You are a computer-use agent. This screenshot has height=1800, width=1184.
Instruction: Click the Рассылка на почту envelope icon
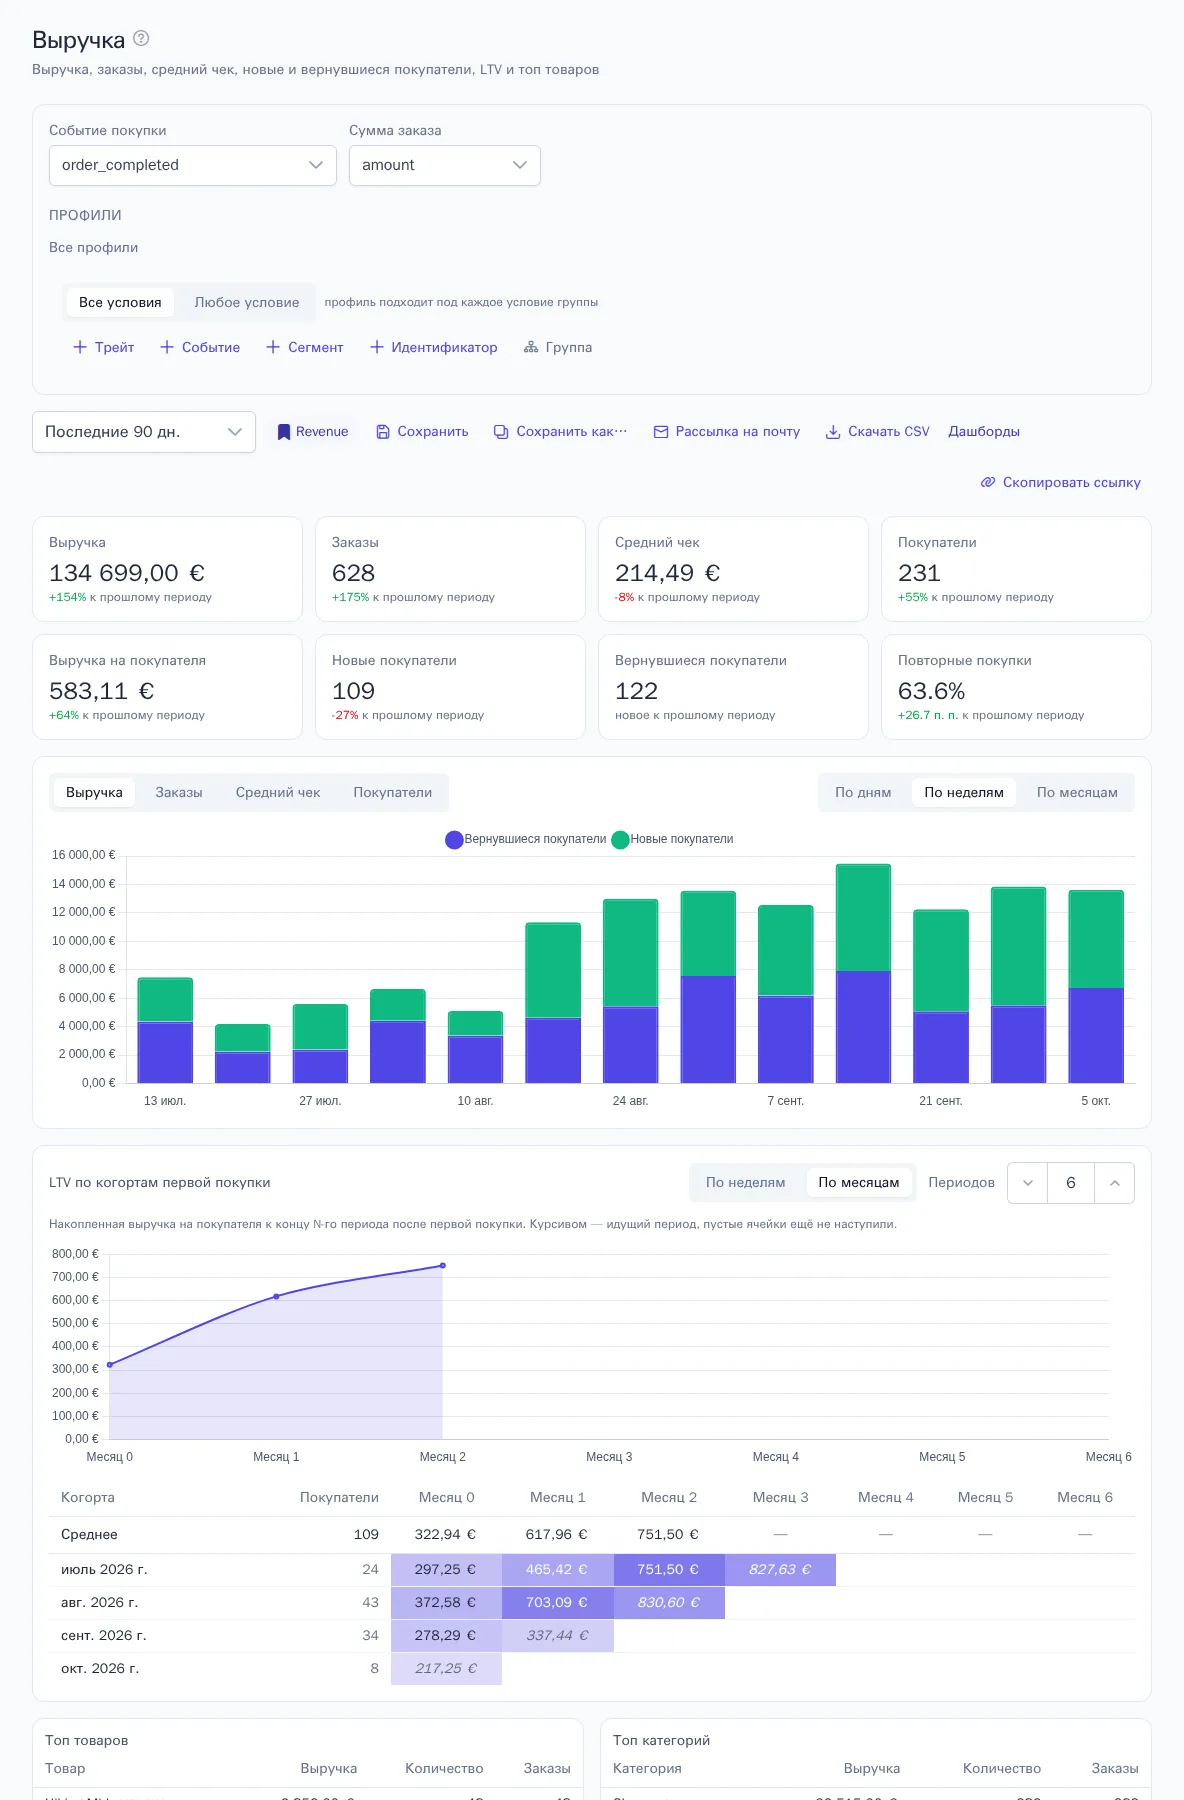tap(661, 432)
